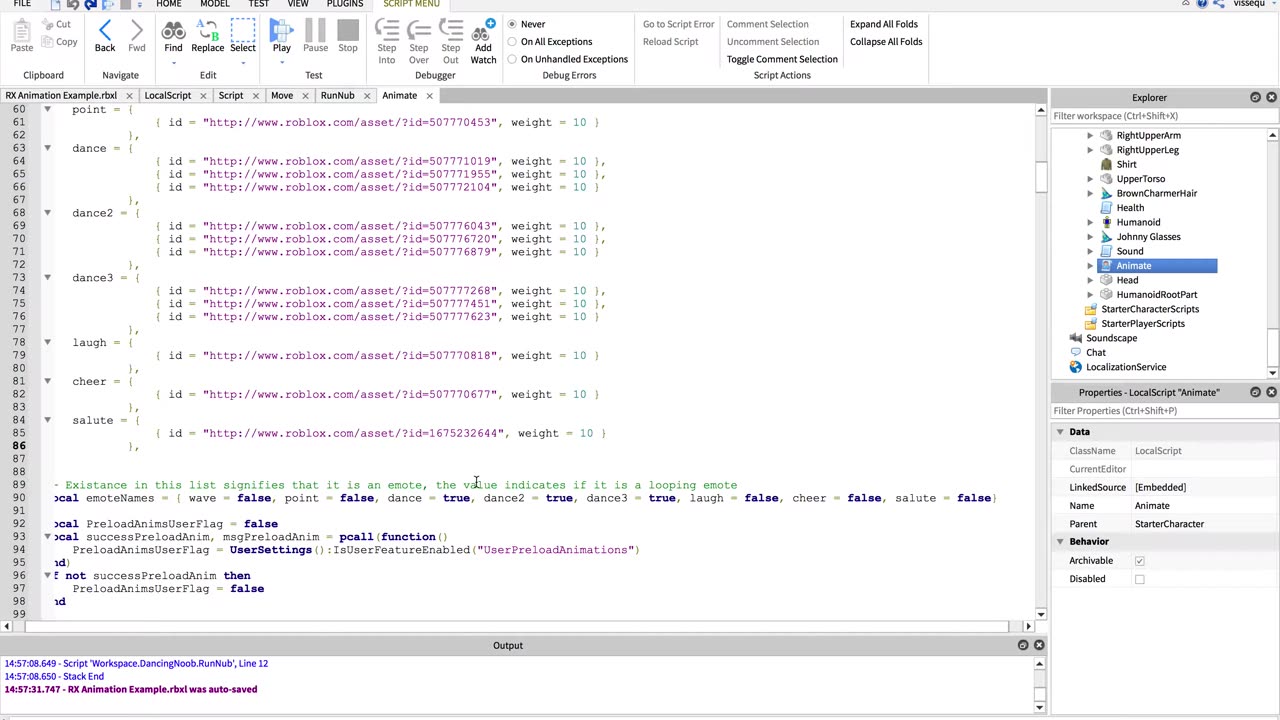This screenshot has height=720, width=1280.
Task: Close the Animate document tab
Action: 429,96
